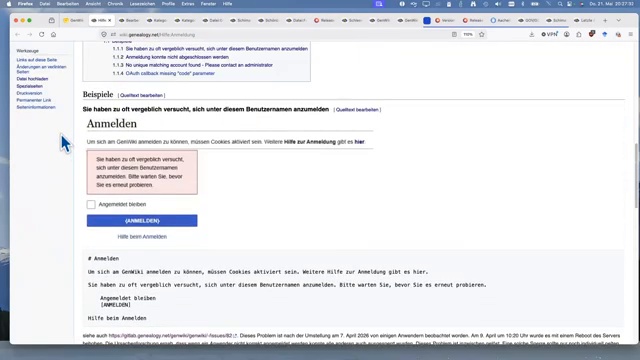Screen dimensions: 640x360
Task: Open the Ansicht menu
Action: pyautogui.click(x=93, y=4)
